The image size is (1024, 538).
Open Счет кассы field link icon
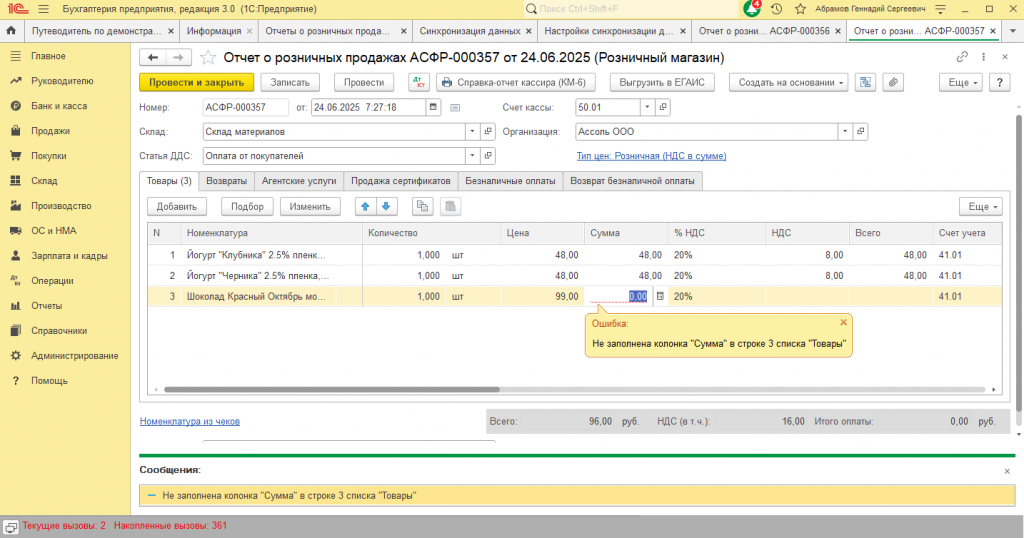coord(663,107)
